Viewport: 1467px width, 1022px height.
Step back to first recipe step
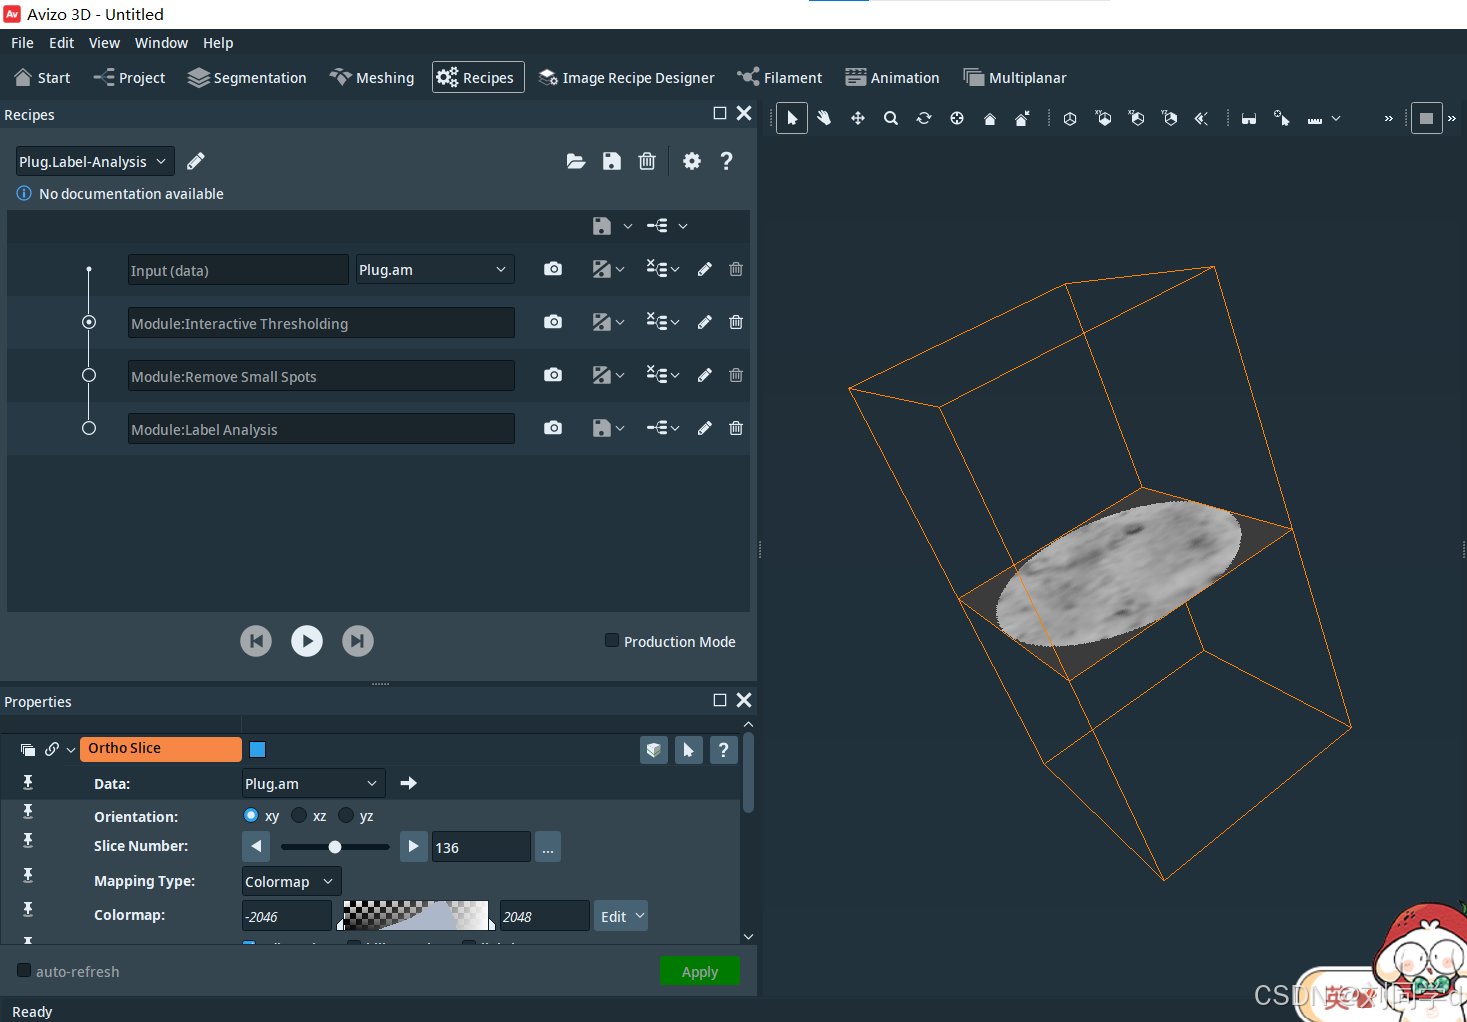click(x=256, y=640)
